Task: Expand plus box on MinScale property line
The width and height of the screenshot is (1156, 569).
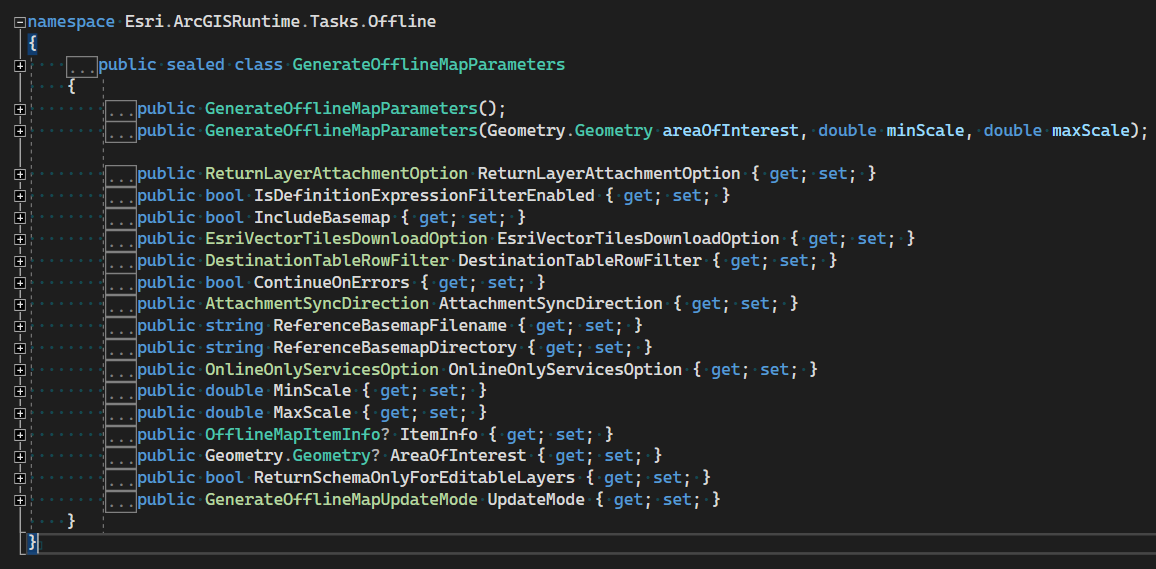Action: coord(20,391)
